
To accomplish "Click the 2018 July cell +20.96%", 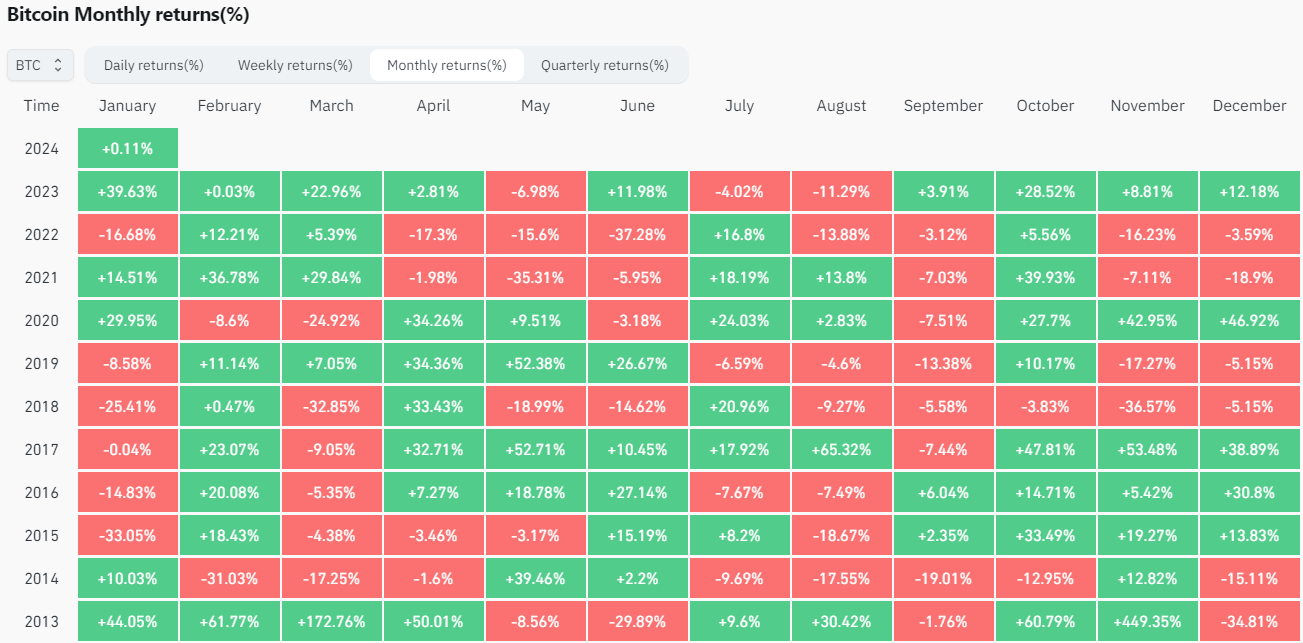I will tap(739, 406).
